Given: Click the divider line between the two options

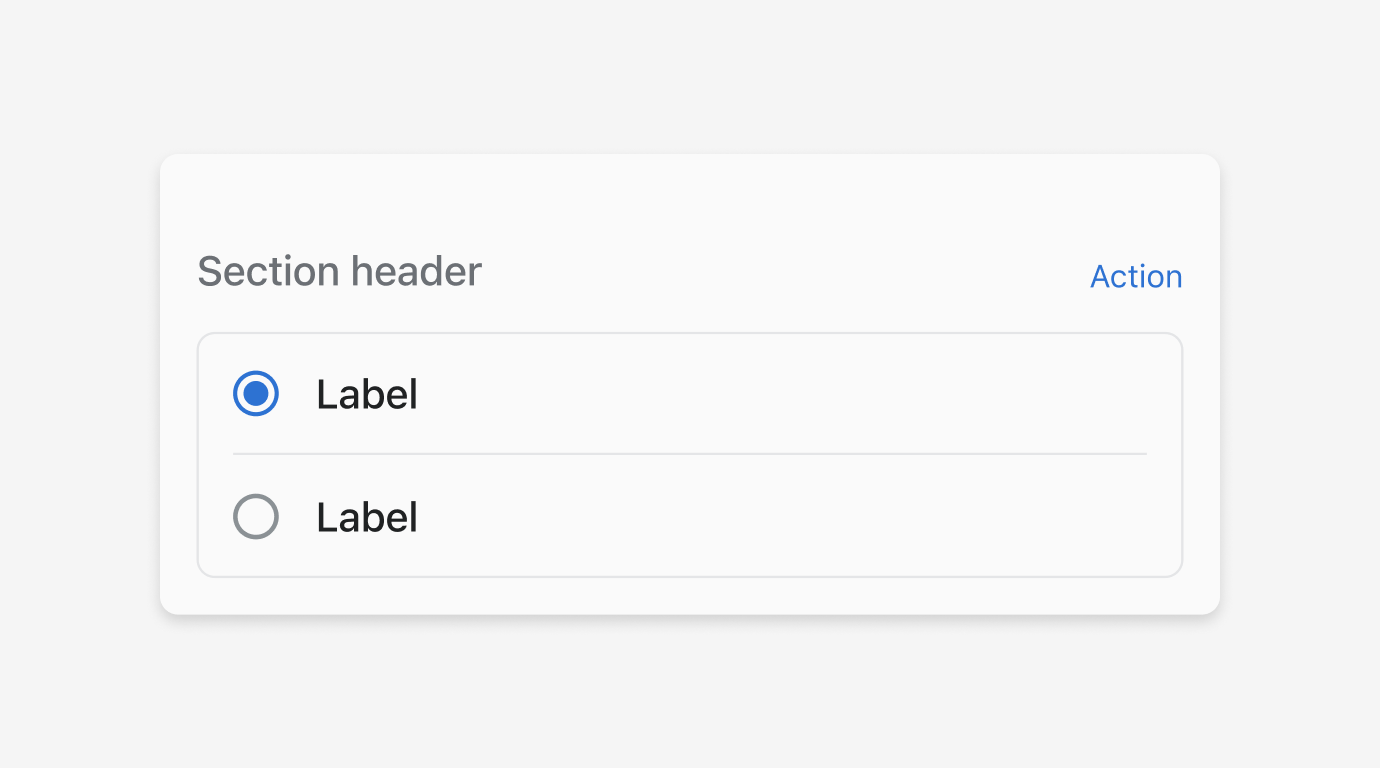Looking at the screenshot, I should pyautogui.click(x=690, y=454).
